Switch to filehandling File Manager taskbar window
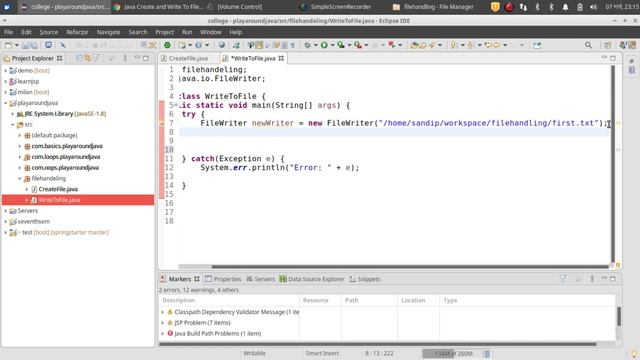Image resolution: width=640 pixels, height=360 pixels. tap(433, 7)
